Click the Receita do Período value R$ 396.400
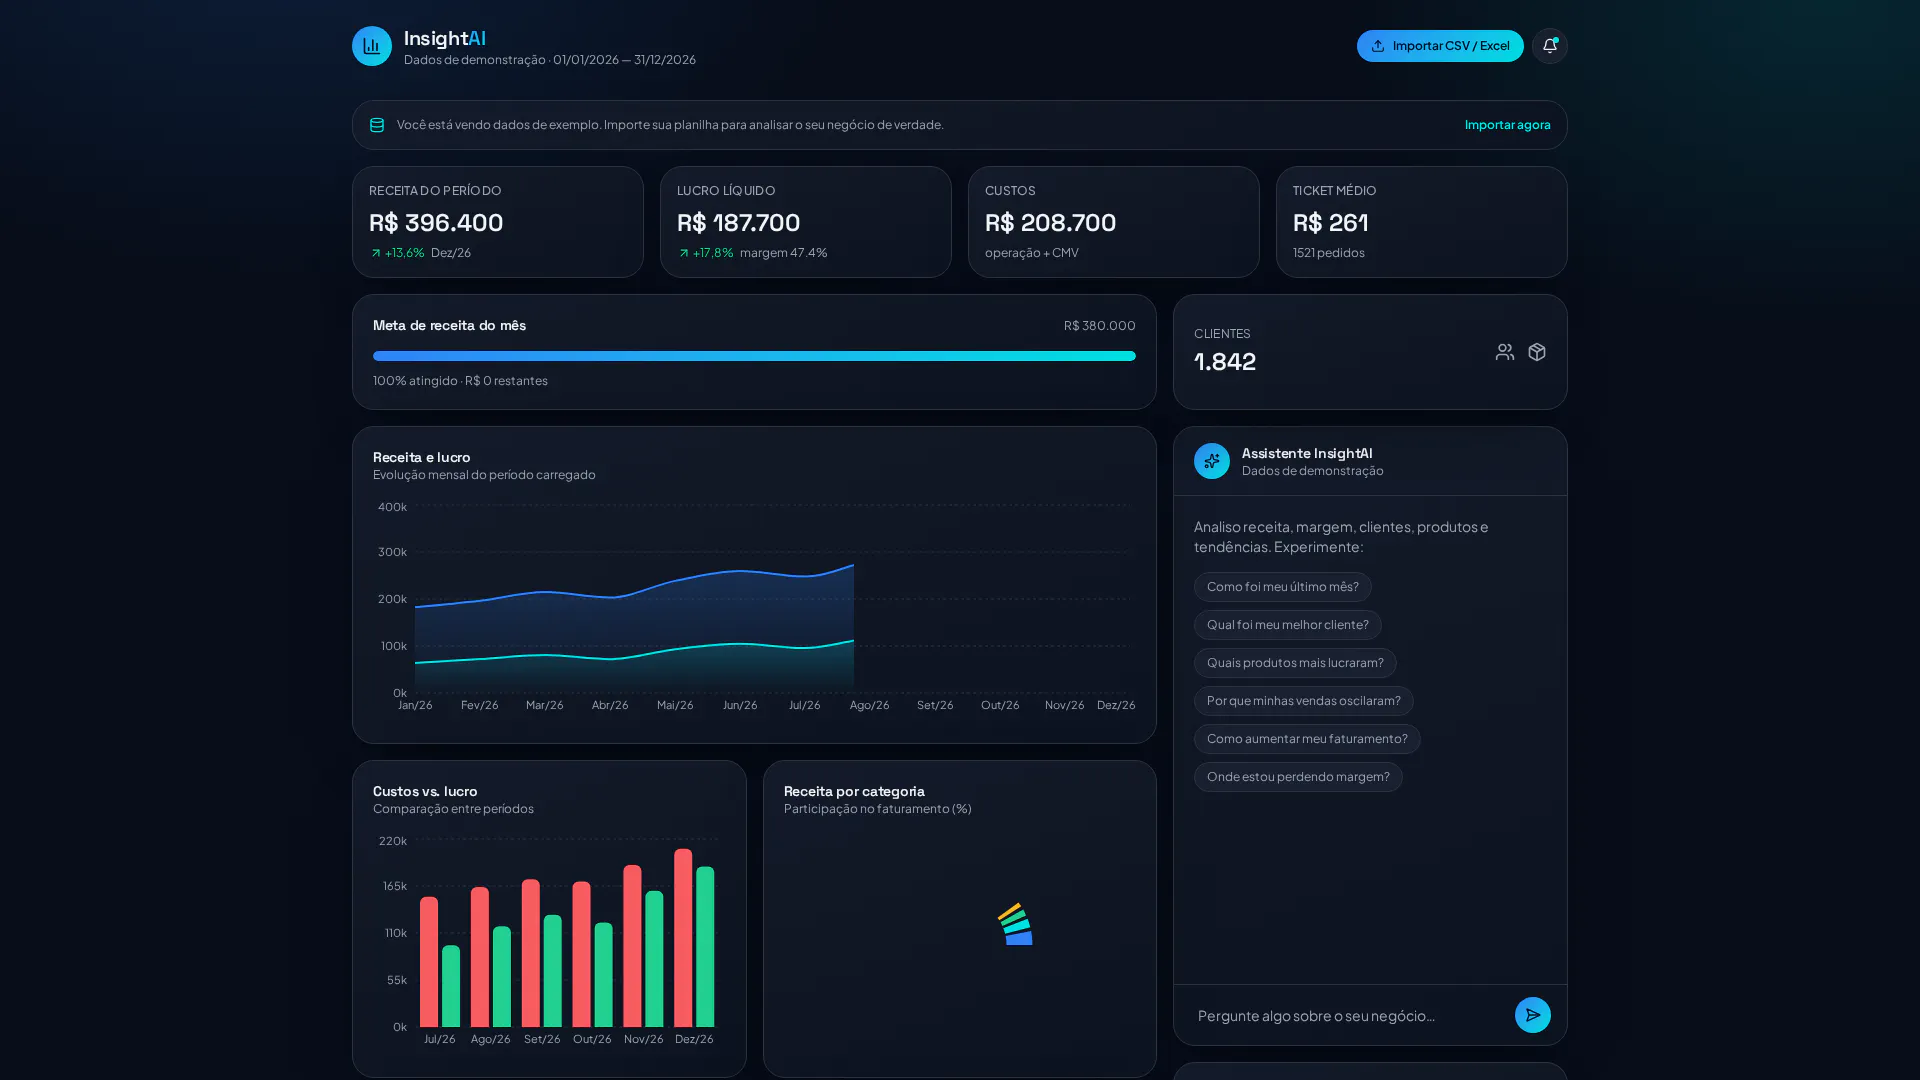Image resolution: width=1920 pixels, height=1080 pixels. coord(436,222)
